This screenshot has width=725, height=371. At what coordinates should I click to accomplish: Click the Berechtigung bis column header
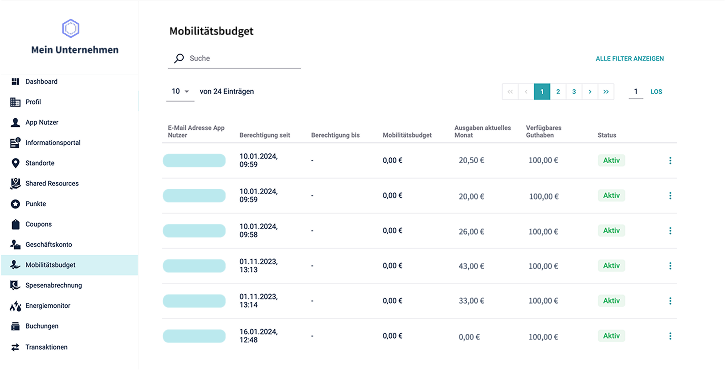tap(335, 136)
